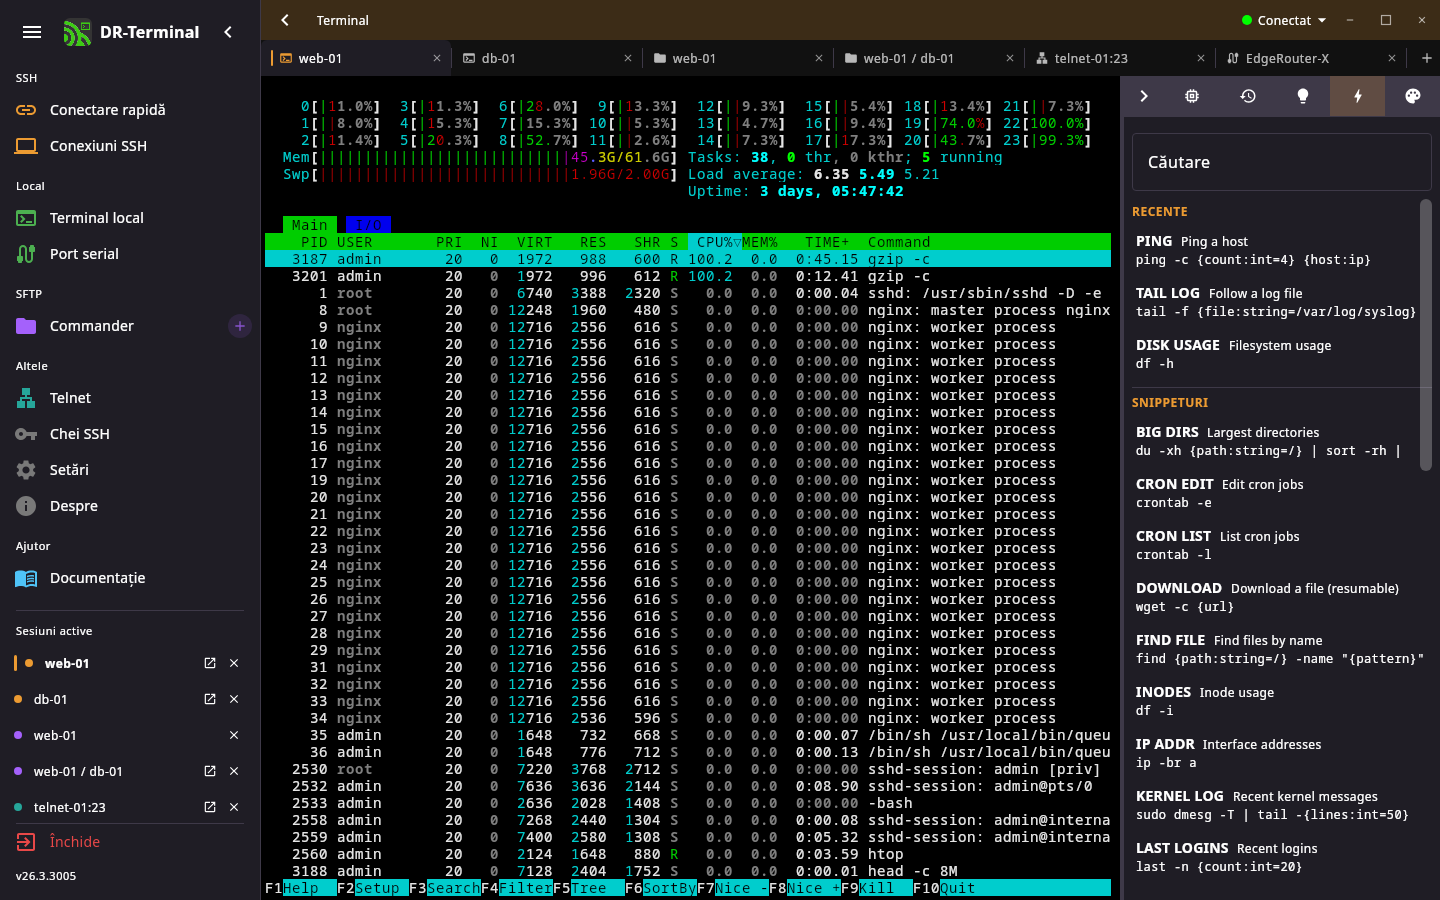Screen dimensions: 1440x900
Task: Open a new tab with plus button
Action: click(x=1426, y=58)
